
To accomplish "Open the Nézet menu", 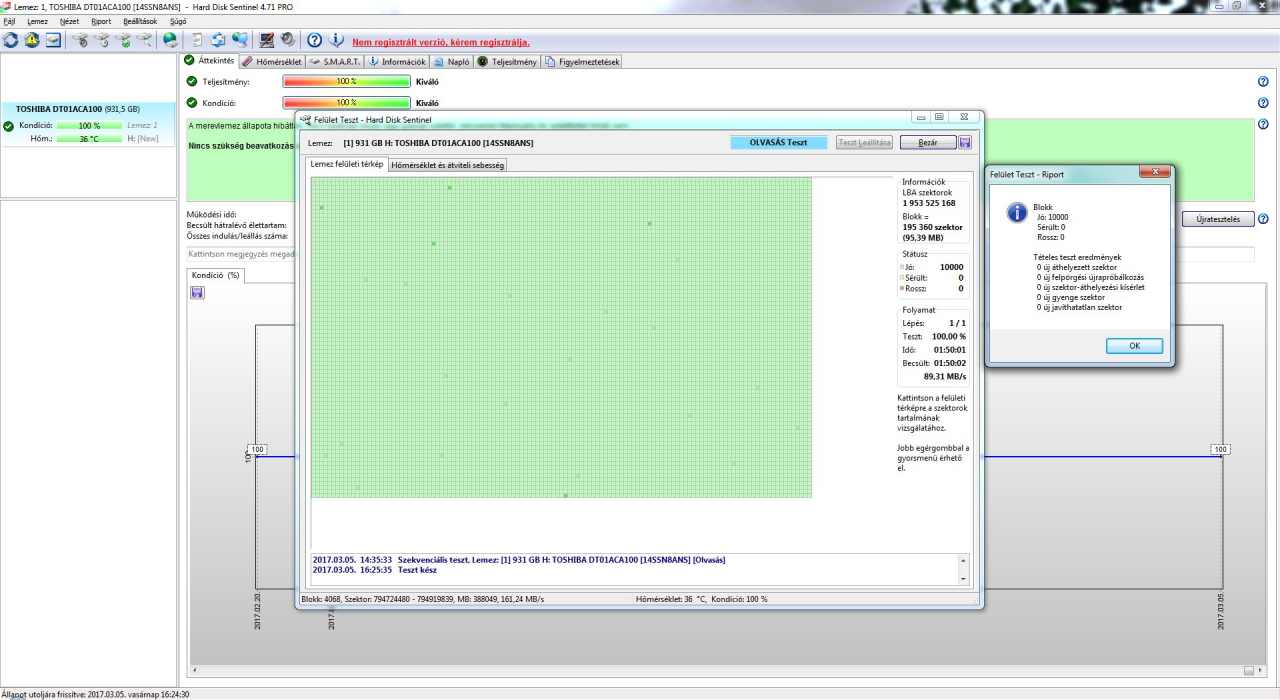I will pyautogui.click(x=69, y=21).
